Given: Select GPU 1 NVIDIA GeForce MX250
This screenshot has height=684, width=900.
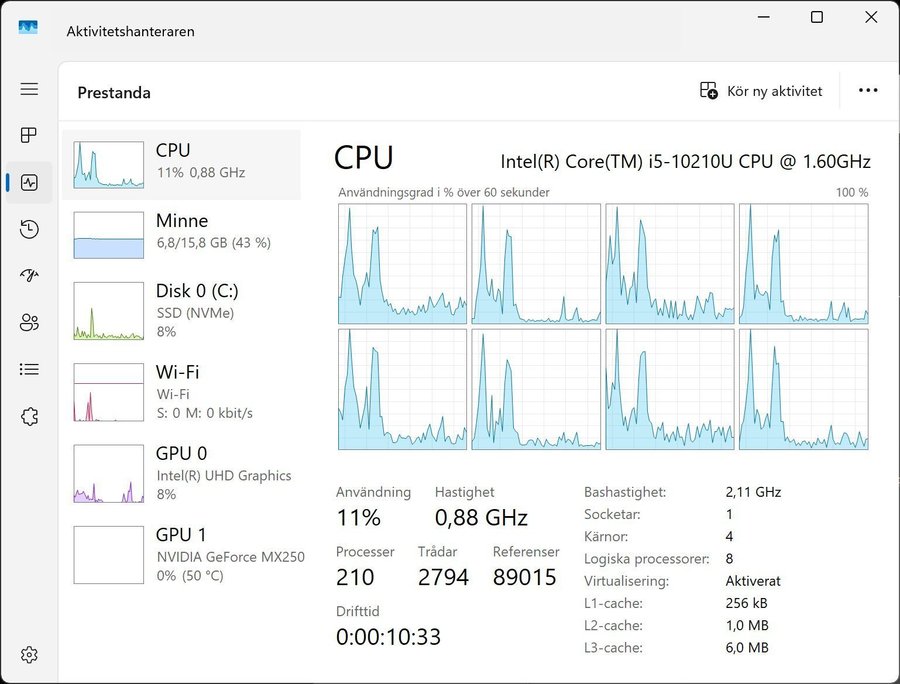Looking at the screenshot, I should click(181, 554).
